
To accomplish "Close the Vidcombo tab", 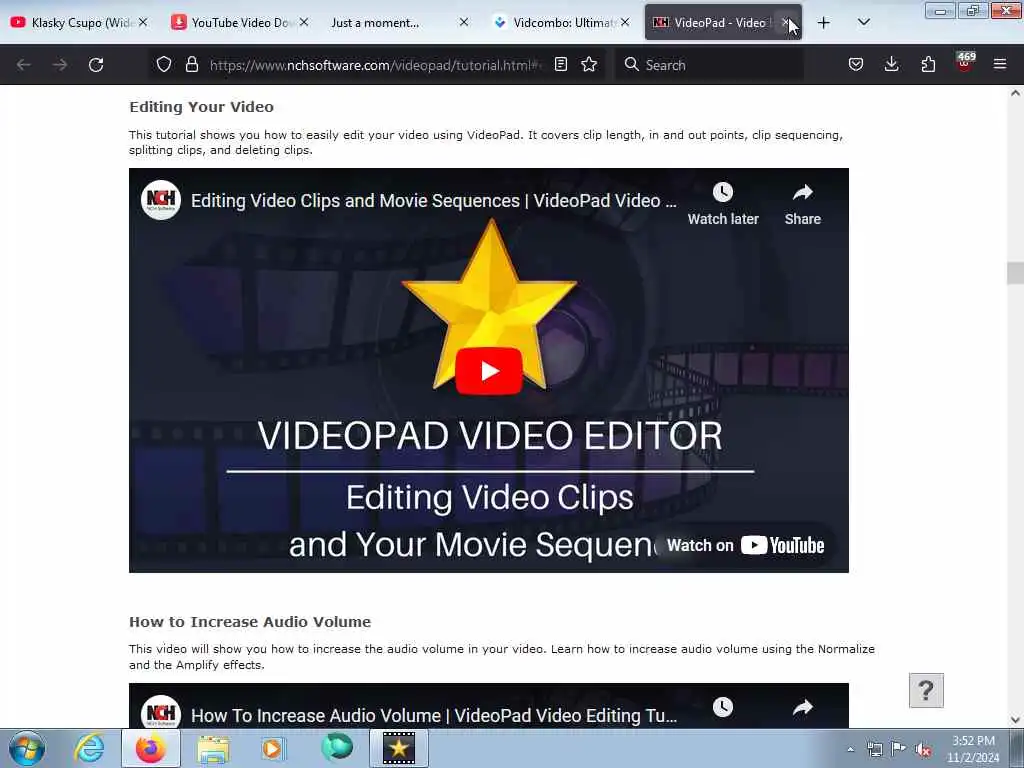I will pos(625,23).
